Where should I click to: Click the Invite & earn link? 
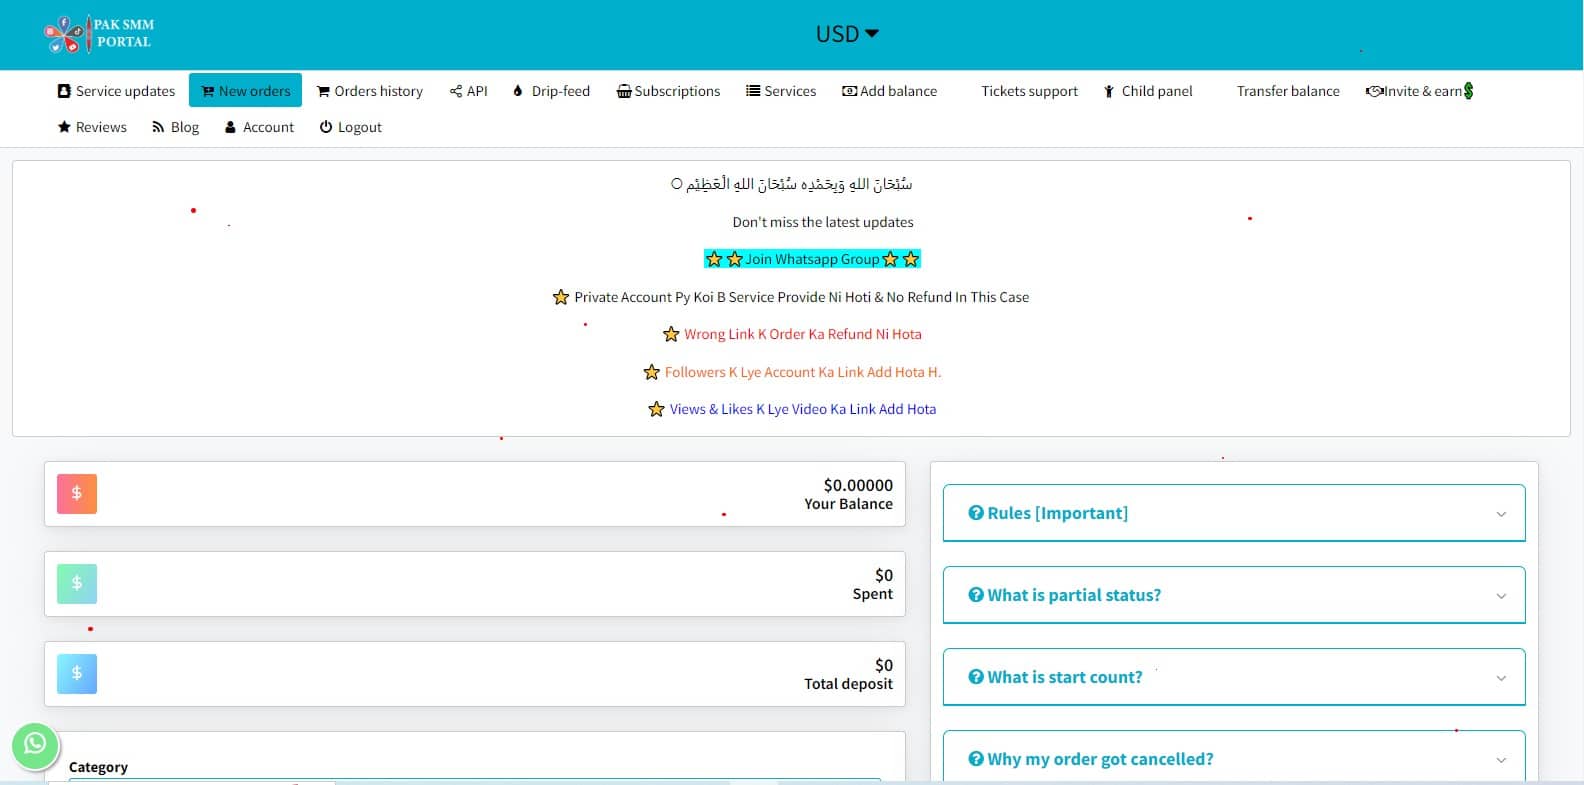[x=1419, y=91]
